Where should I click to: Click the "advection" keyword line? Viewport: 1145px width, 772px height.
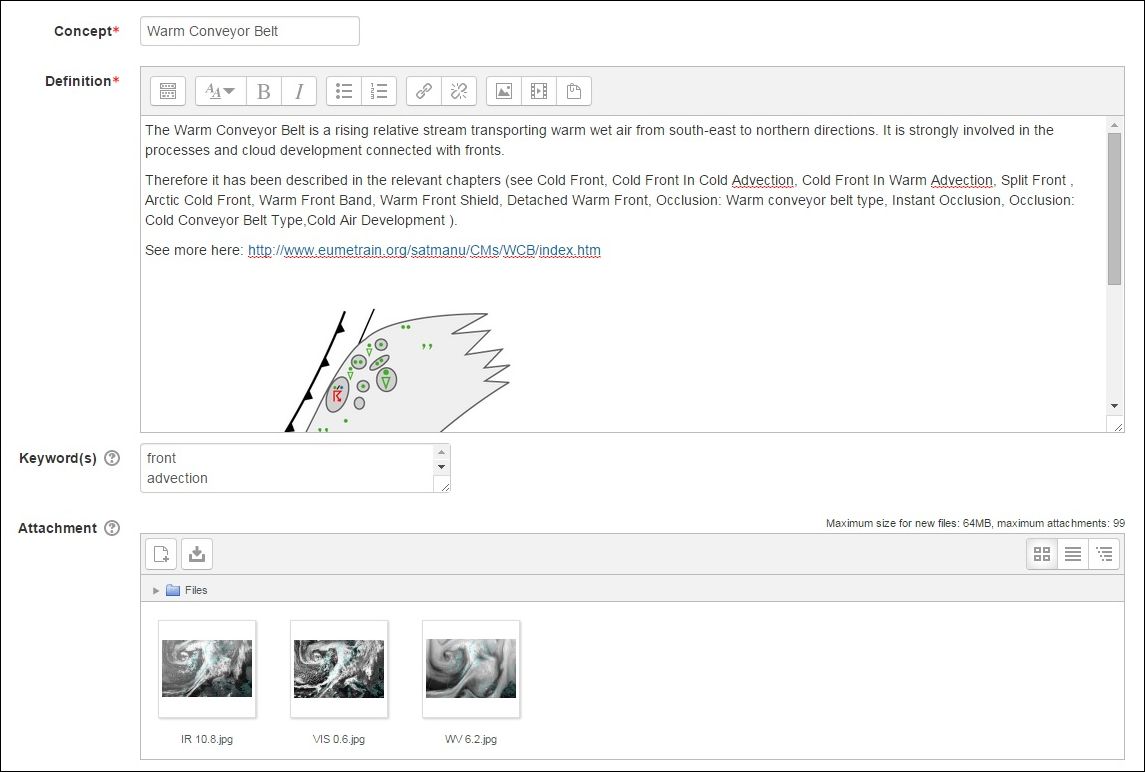pos(177,478)
